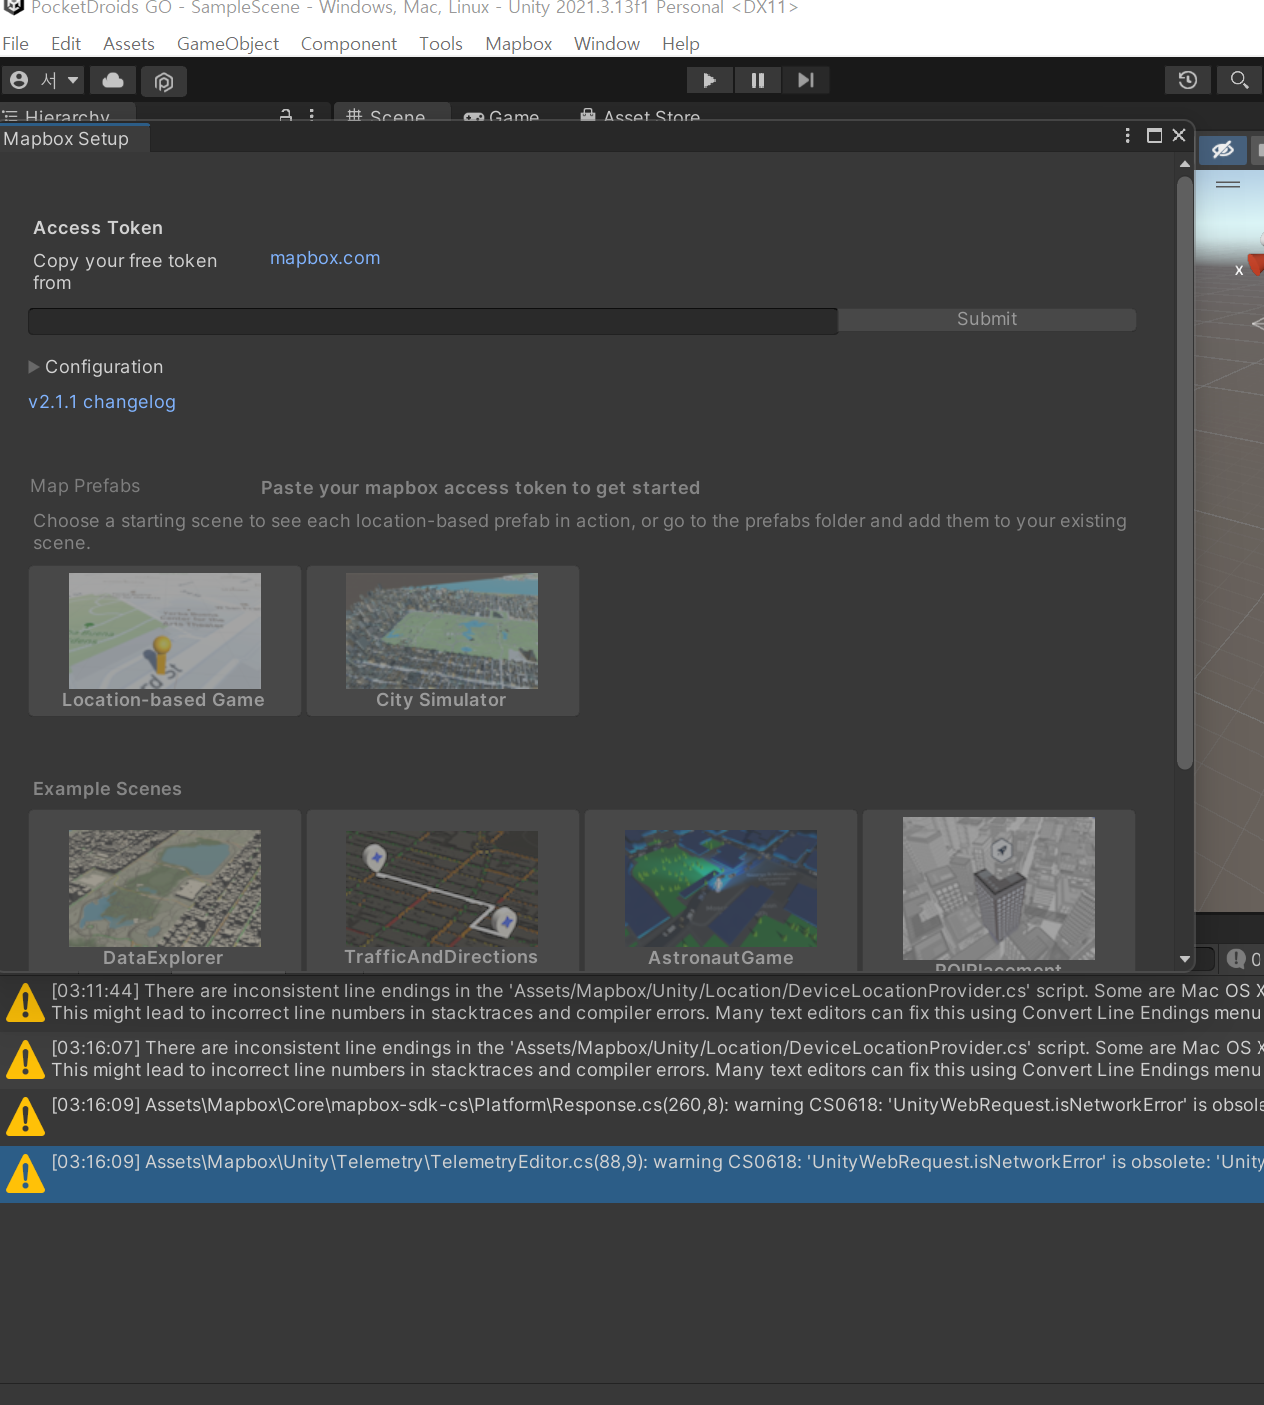This screenshot has width=1264, height=1405.
Task: Toggle the console error count icon
Action: (1243, 959)
